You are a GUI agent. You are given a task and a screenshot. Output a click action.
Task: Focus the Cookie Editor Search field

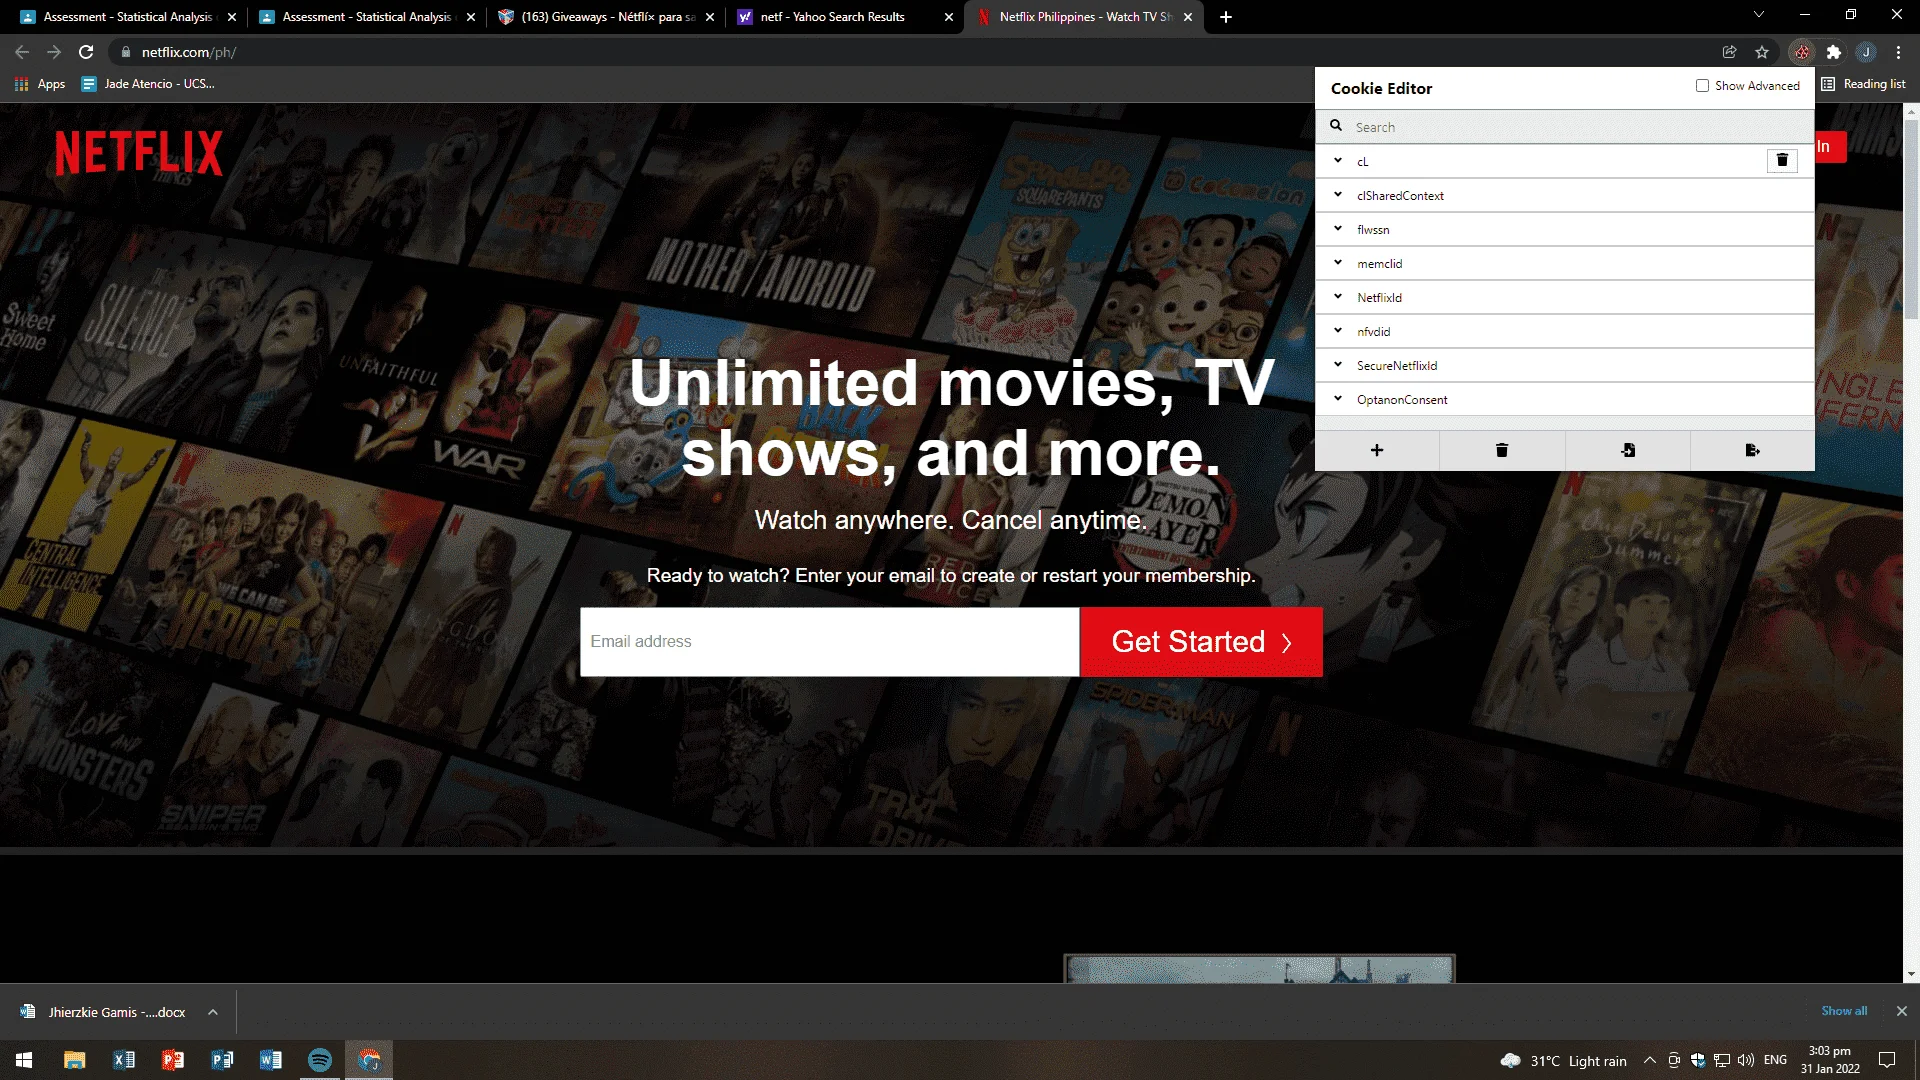pos(1564,127)
